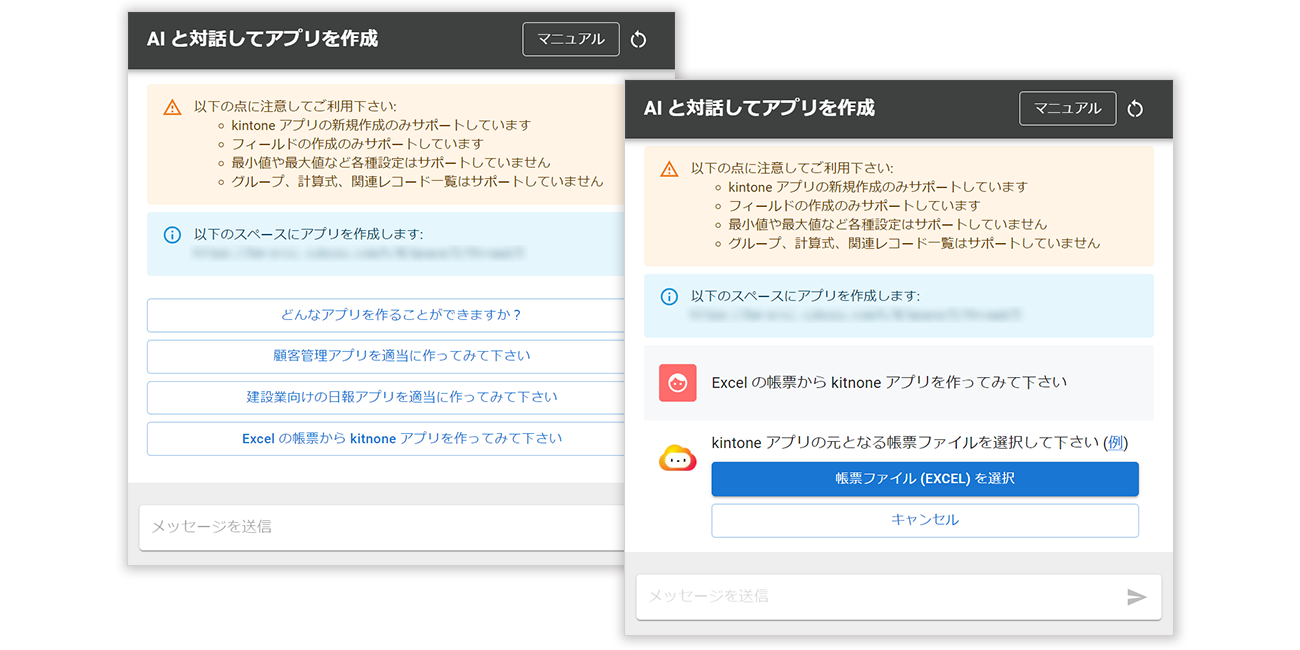Select 建設業向けの日報アプリ suggestion

click(x=386, y=397)
